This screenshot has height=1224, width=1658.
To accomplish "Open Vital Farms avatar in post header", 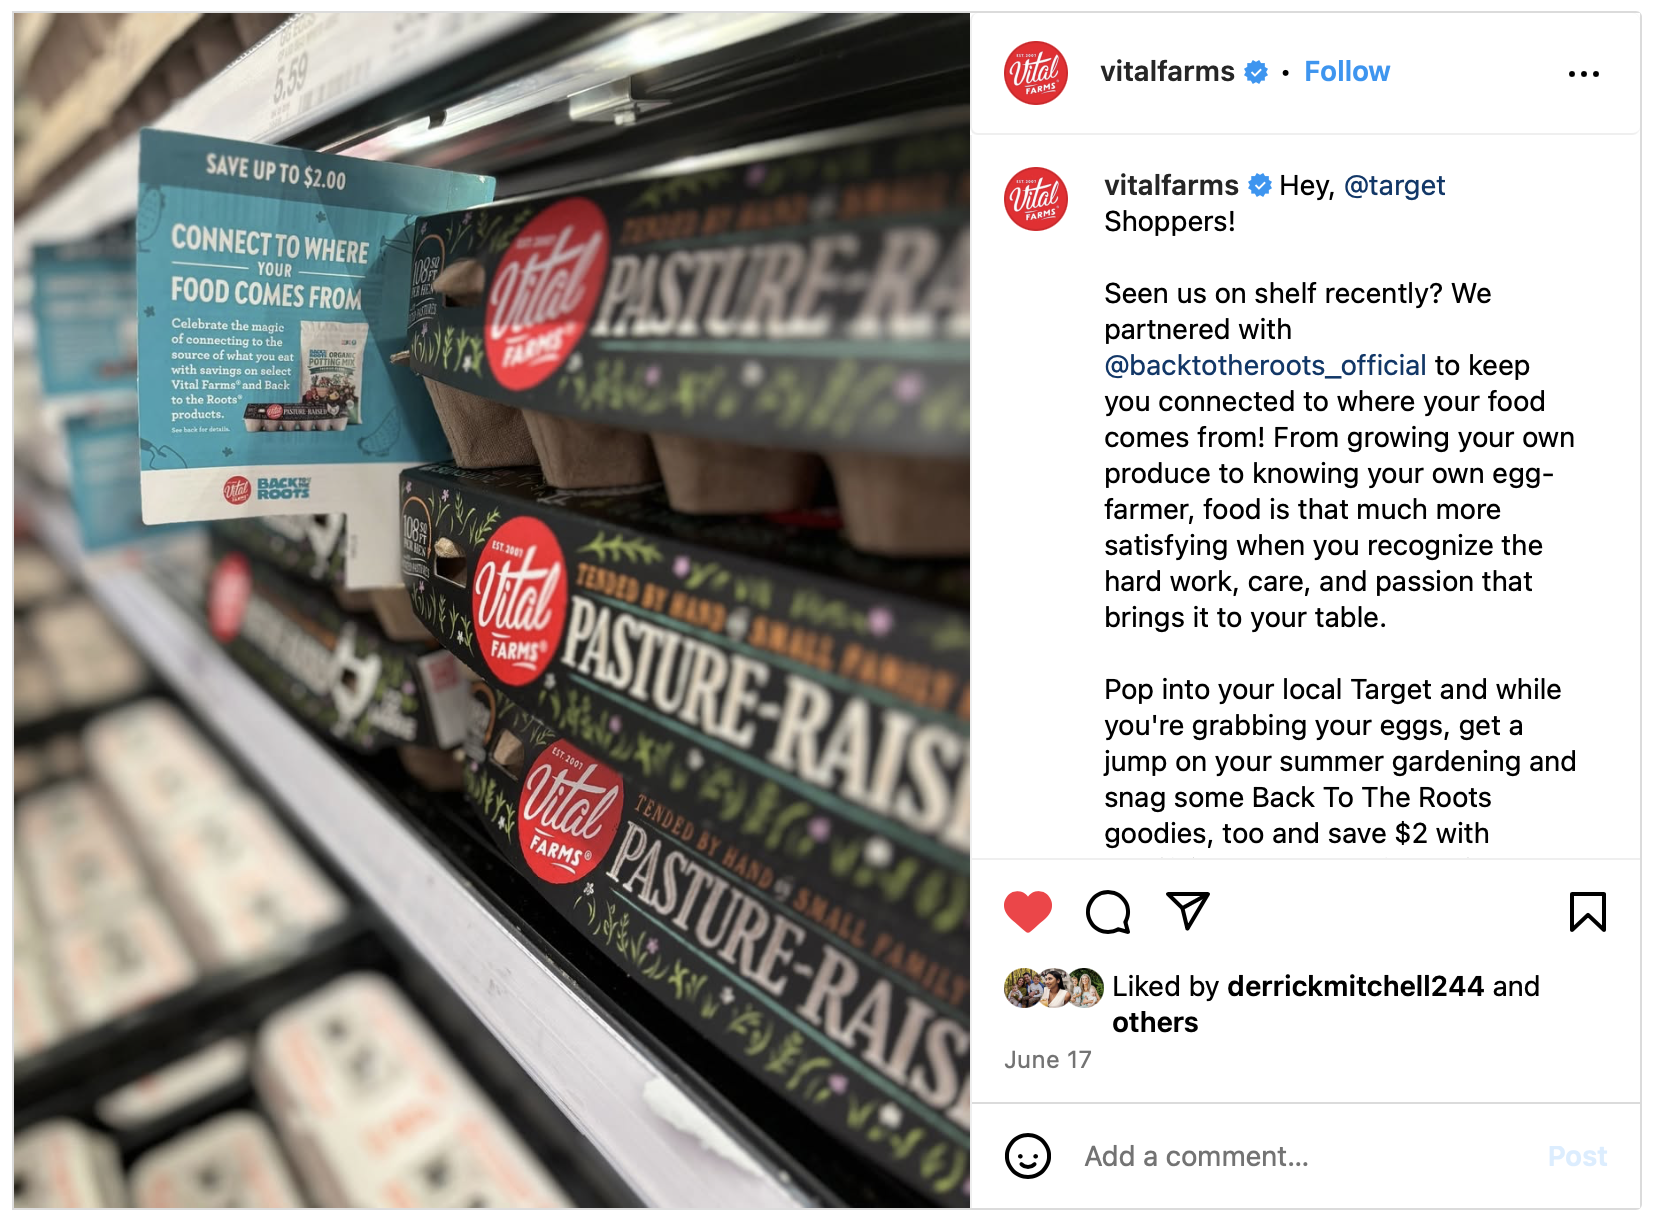I will click(1036, 73).
